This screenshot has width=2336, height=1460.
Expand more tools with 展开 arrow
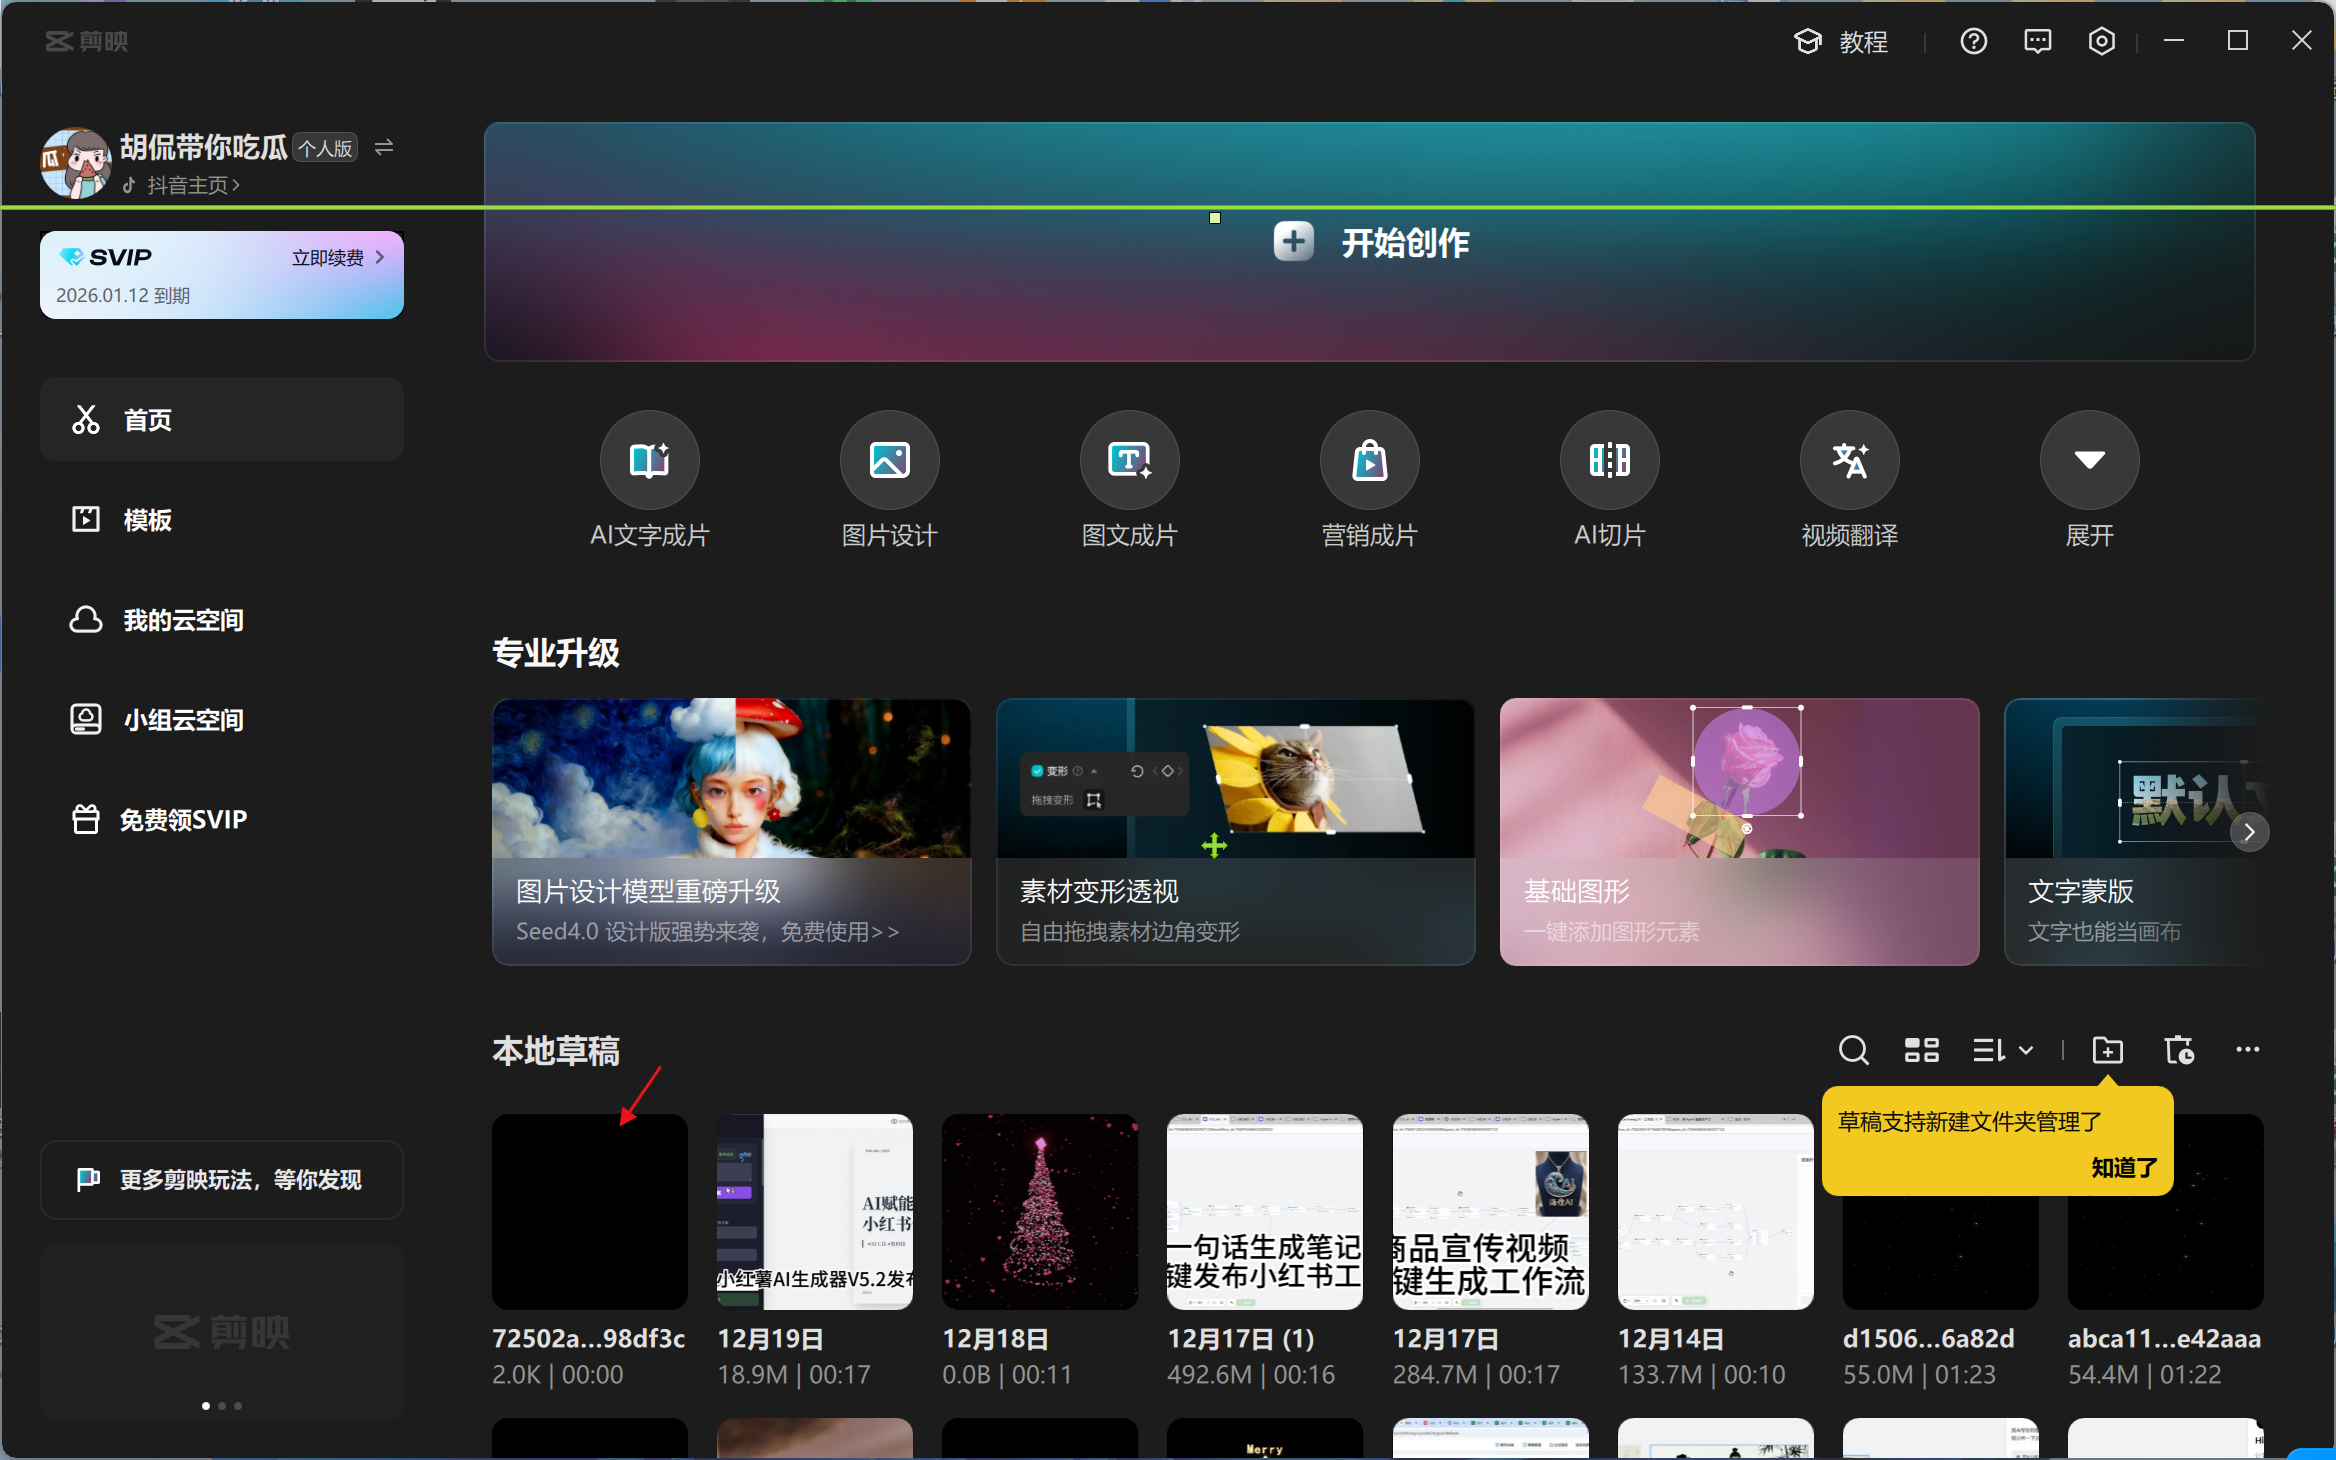2089,460
